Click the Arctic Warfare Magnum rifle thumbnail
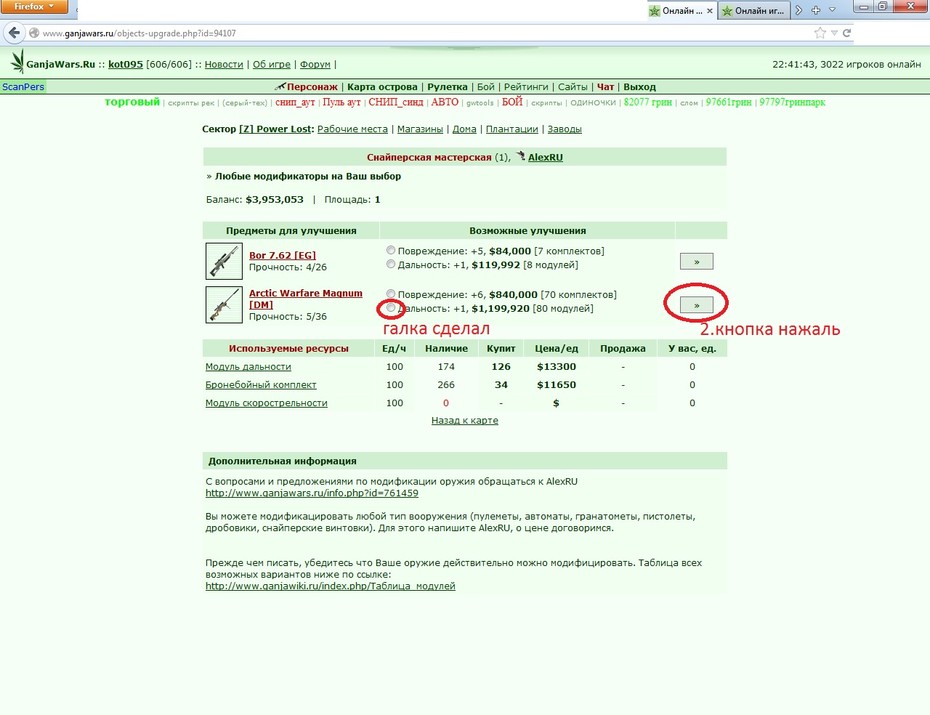The width and height of the screenshot is (930, 715). coord(224,305)
